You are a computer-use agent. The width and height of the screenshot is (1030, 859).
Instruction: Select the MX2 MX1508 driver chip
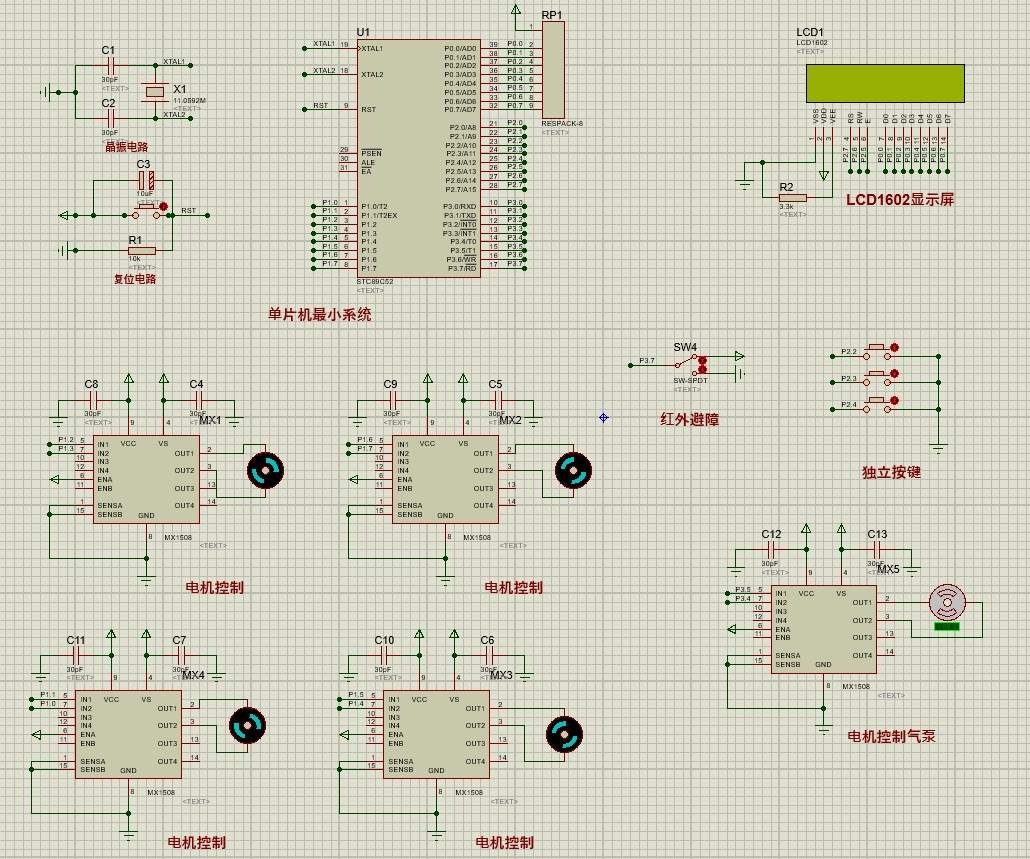(x=445, y=479)
